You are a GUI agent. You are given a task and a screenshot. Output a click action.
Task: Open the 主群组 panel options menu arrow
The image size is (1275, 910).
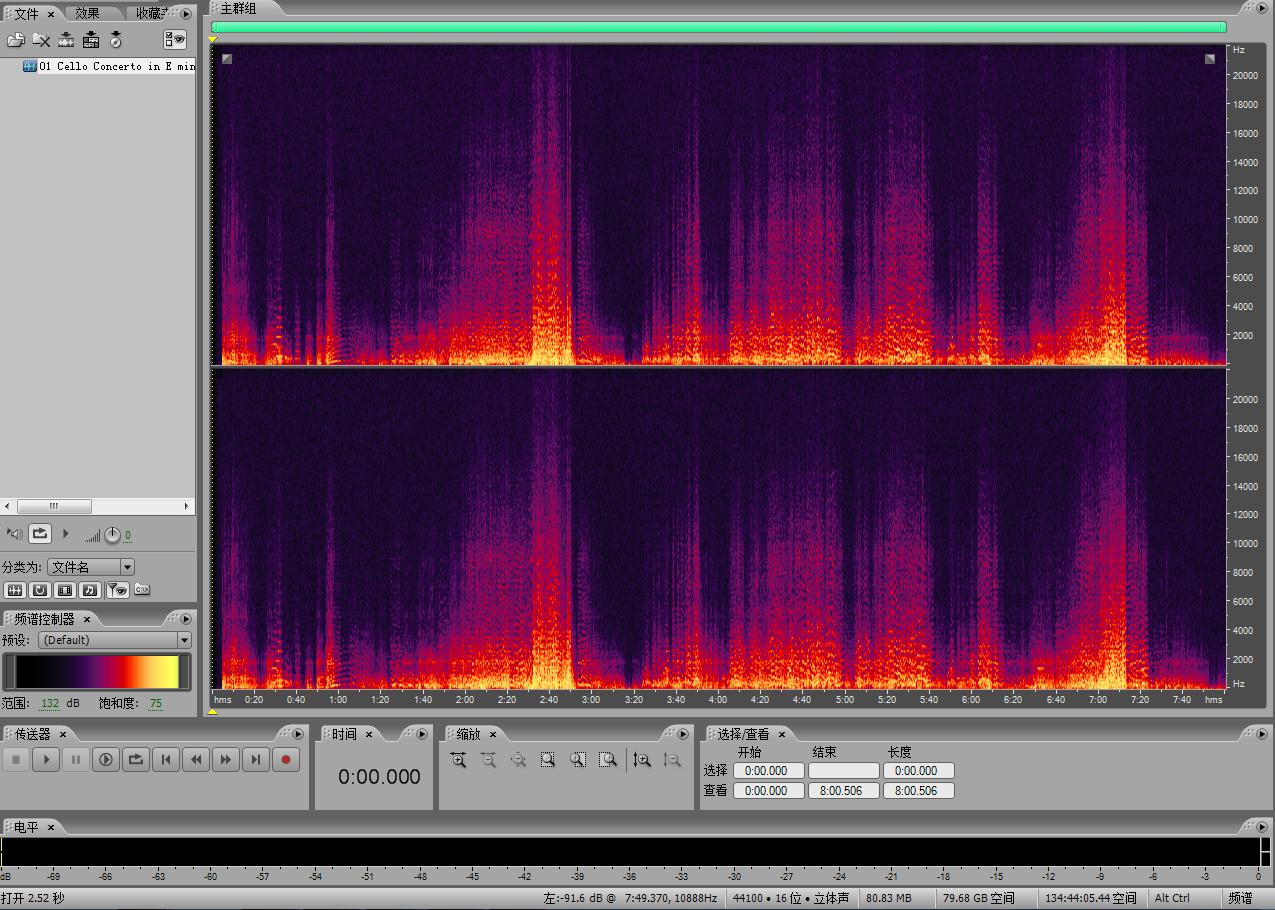click(1263, 8)
